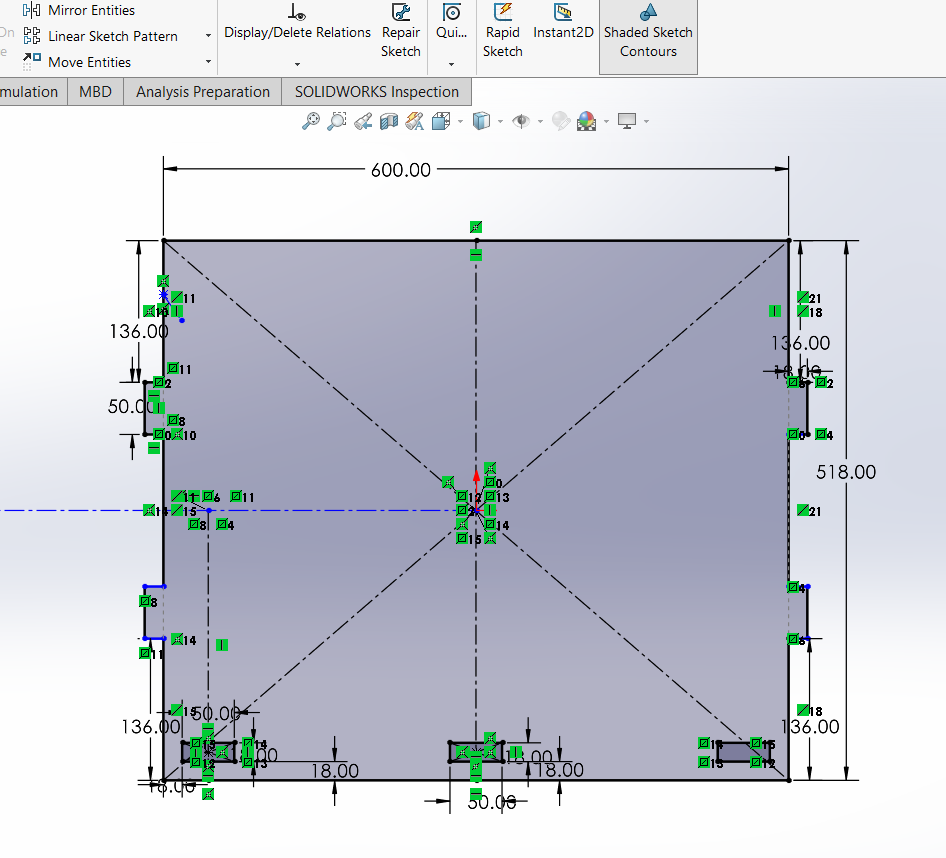Expand the Linear Sketch Pattern dropdown arrow
Screen dimensions: 946x858
(x=208, y=36)
